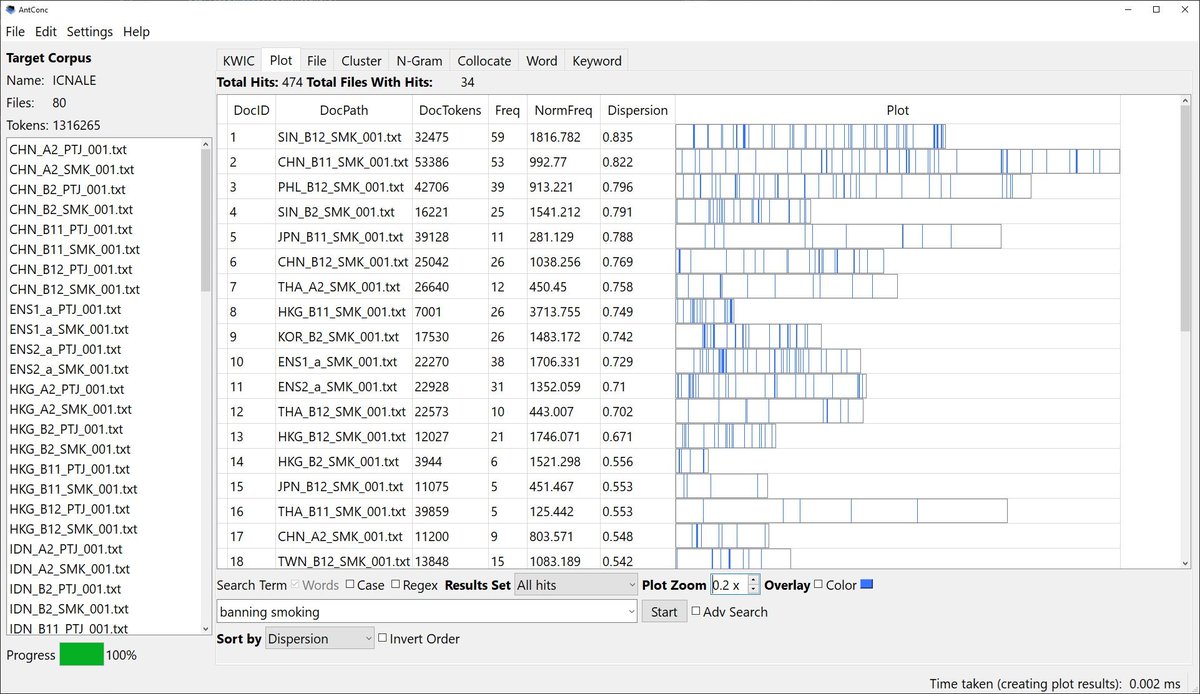Image resolution: width=1200 pixels, height=694 pixels.
Task: Open the Sort by Dispersion dropdown
Action: point(320,639)
